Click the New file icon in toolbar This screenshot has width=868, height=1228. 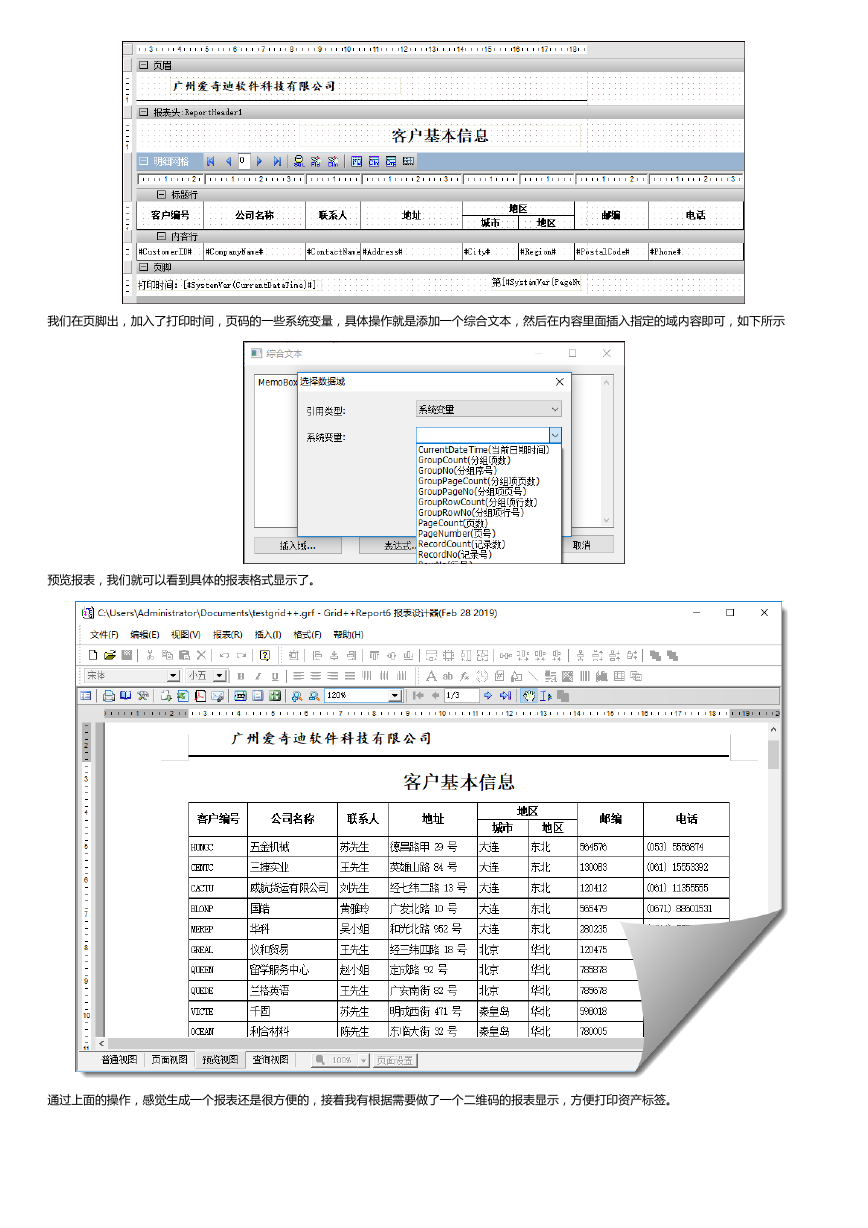click(93, 655)
